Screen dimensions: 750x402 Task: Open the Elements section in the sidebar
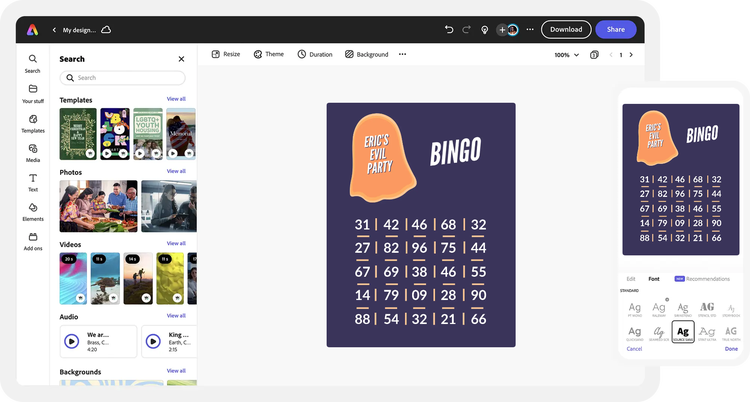(33, 212)
